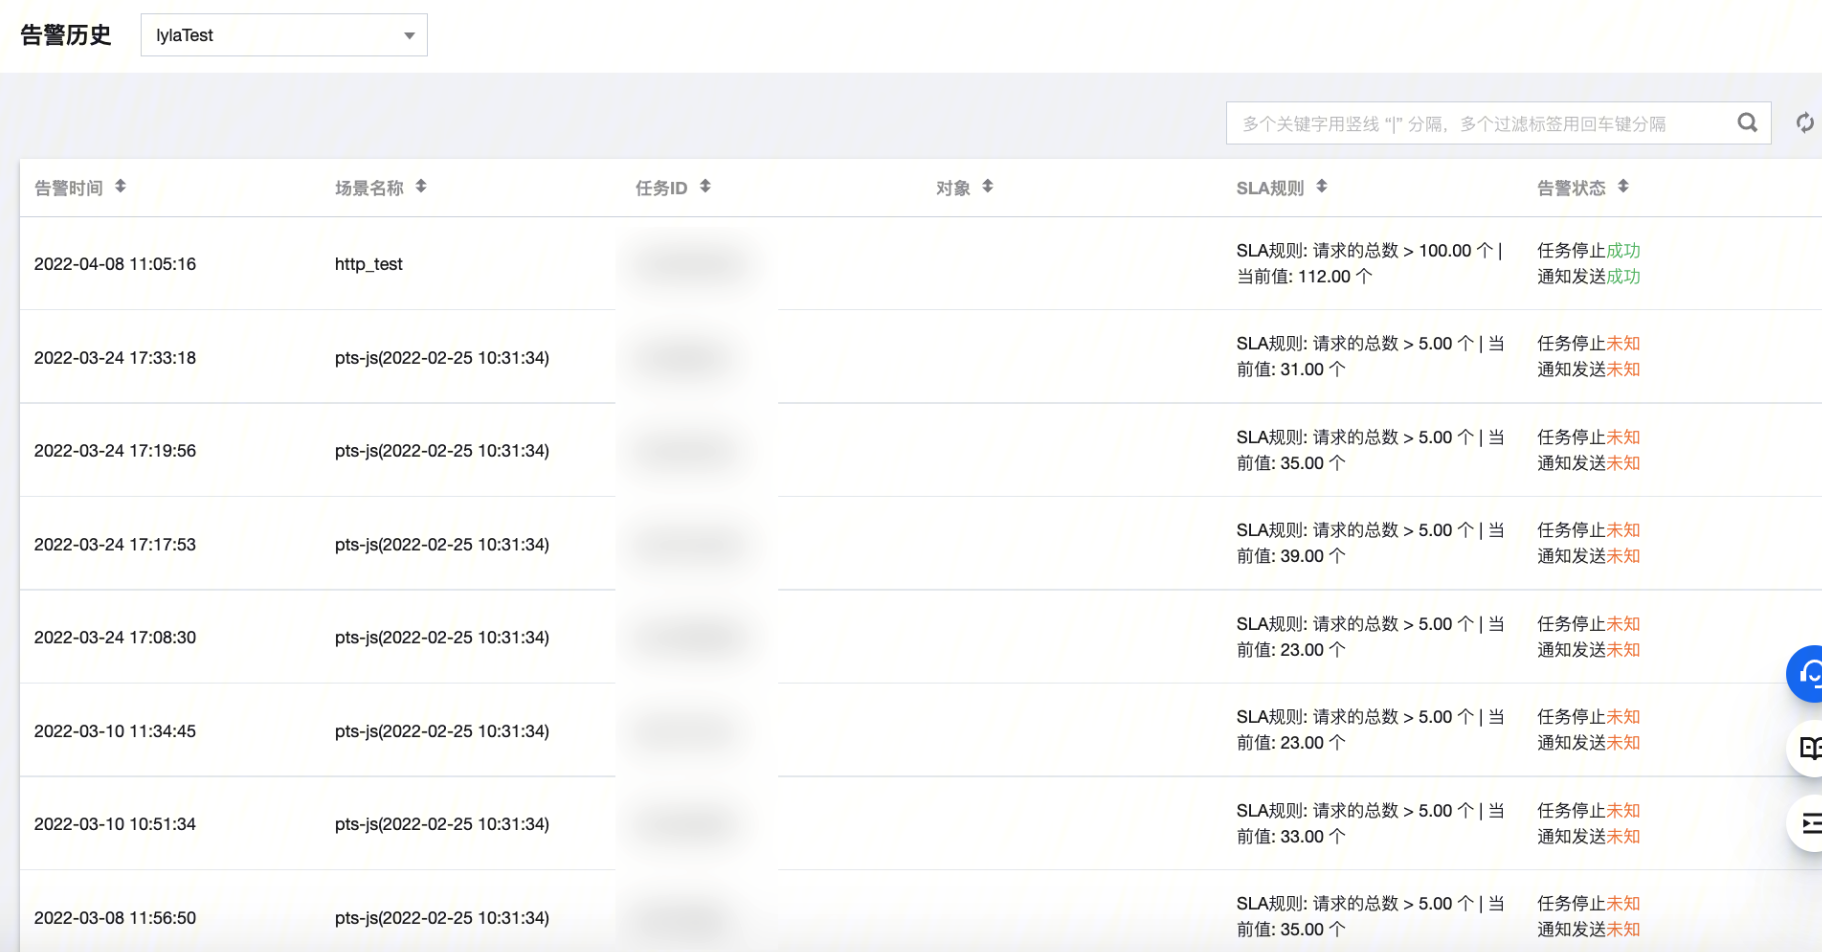Open the floating list menu icon
This screenshot has width=1822, height=952.
pos(1806,823)
